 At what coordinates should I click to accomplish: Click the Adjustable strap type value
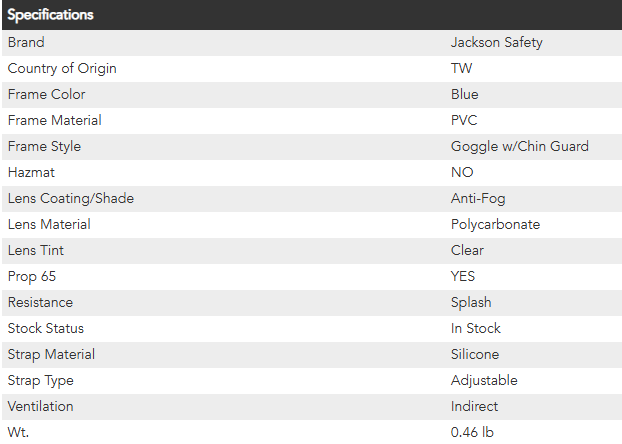[484, 380]
